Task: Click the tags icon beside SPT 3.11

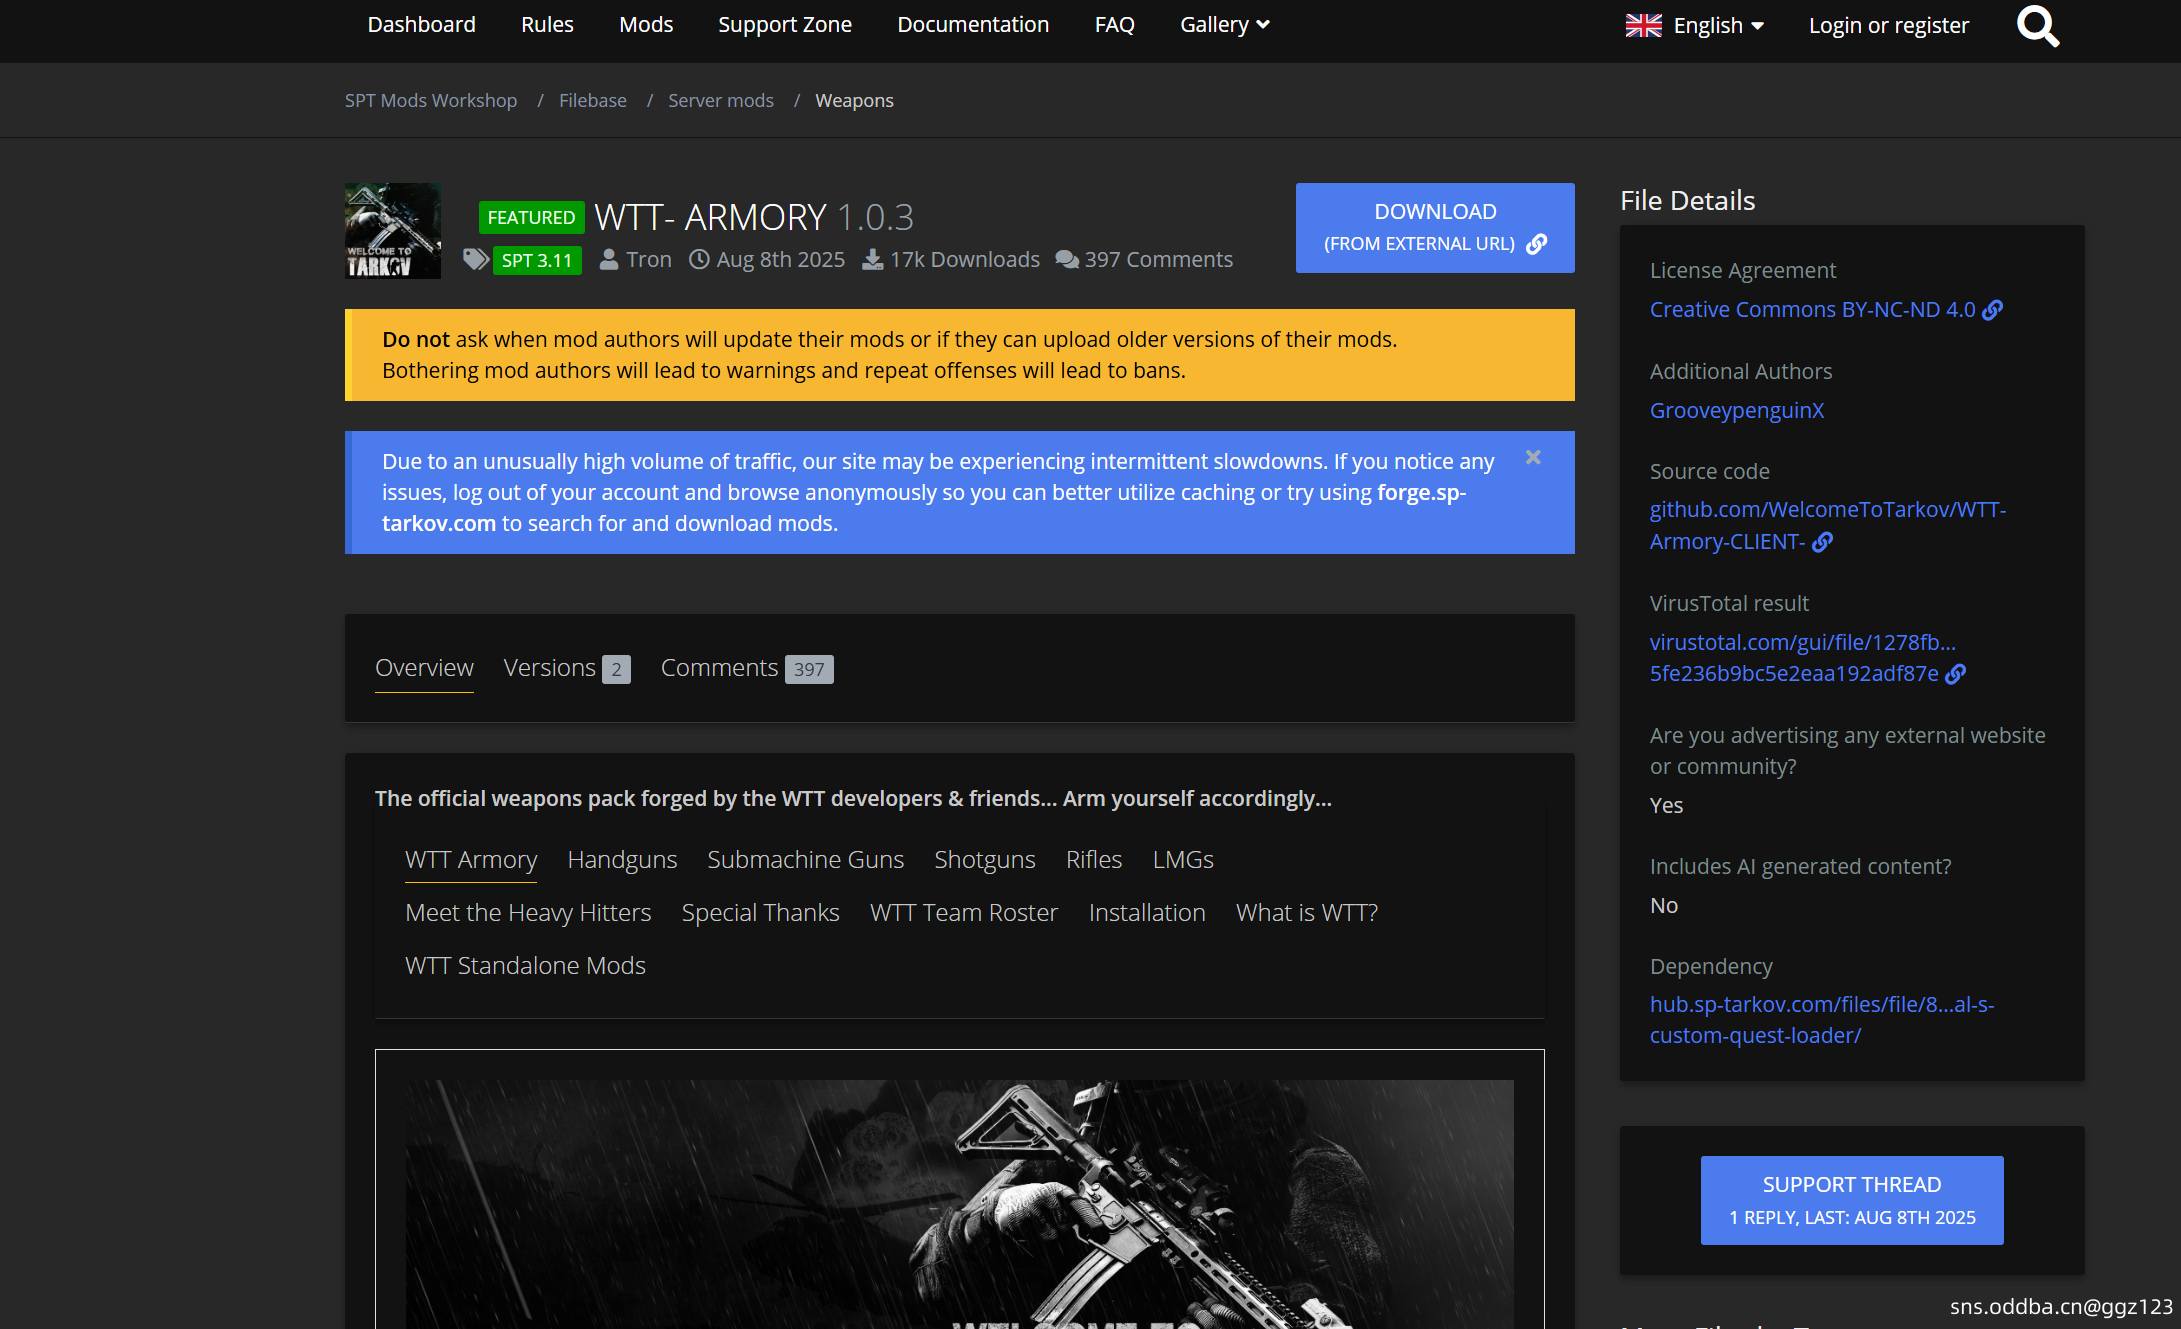Action: click(476, 260)
